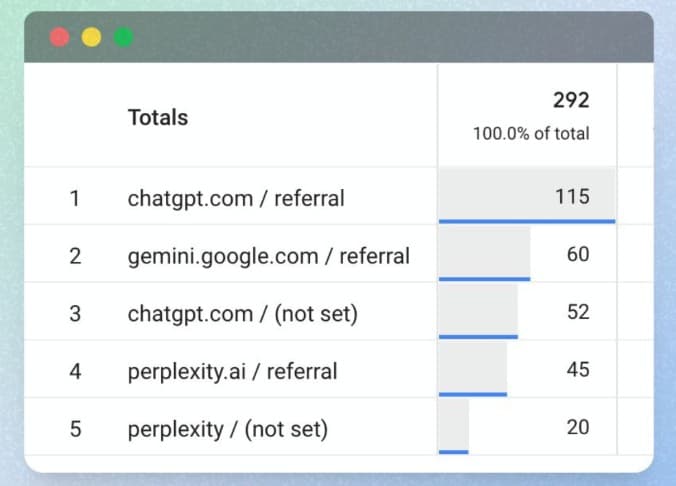
Task: Click the 45 value for perplexity.ai
Action: pyautogui.click(x=577, y=371)
